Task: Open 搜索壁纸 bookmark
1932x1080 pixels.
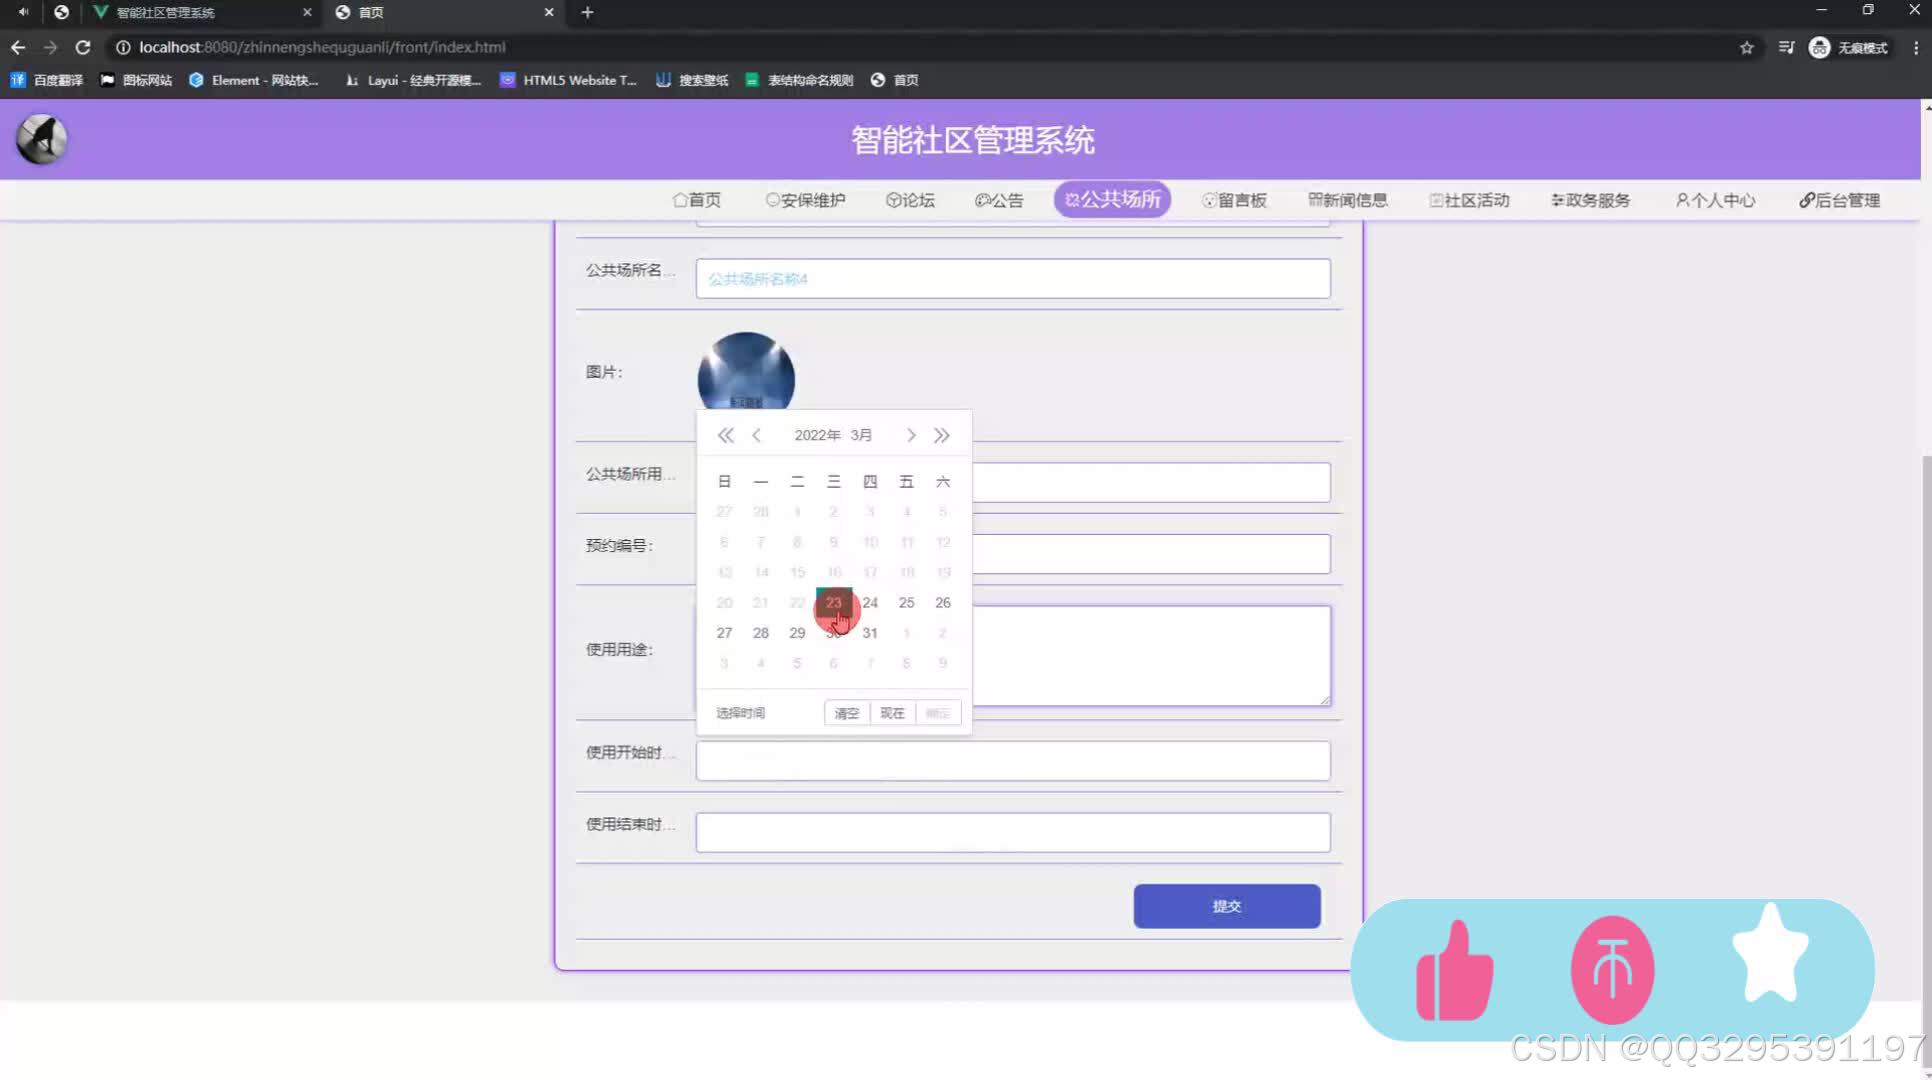Action: point(692,80)
